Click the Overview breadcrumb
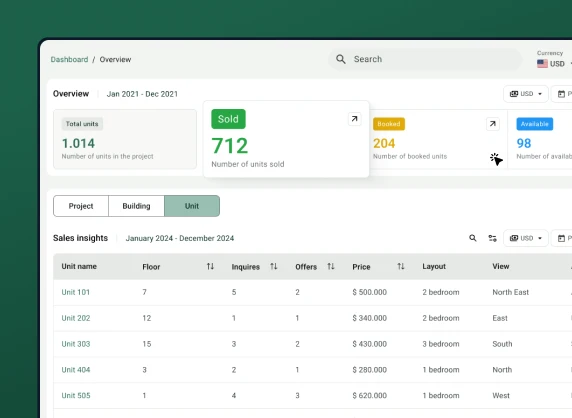 coord(115,59)
